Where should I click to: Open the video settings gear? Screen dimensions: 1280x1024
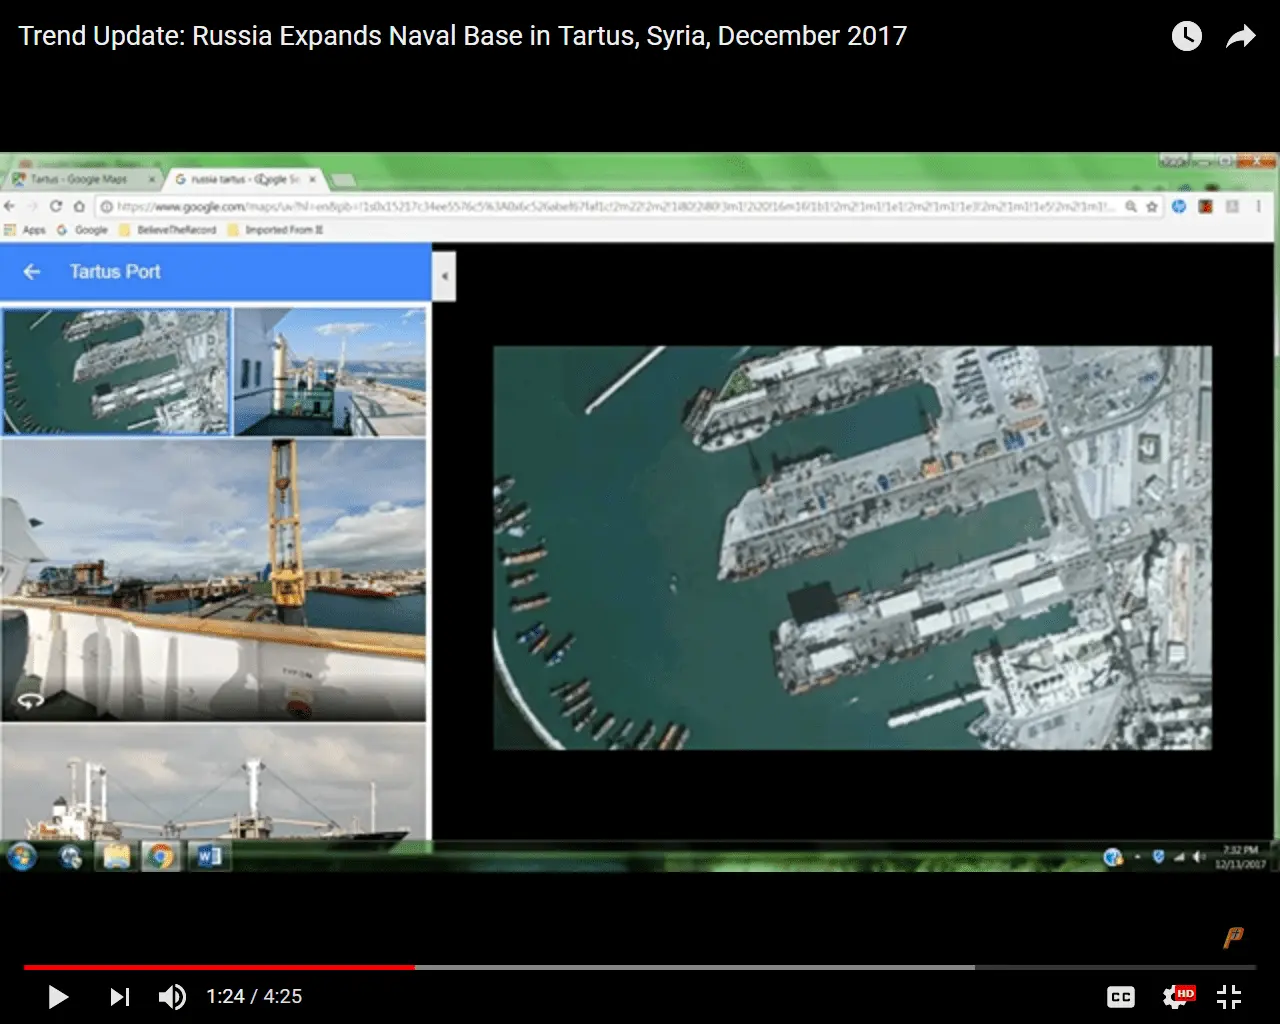pyautogui.click(x=1176, y=997)
